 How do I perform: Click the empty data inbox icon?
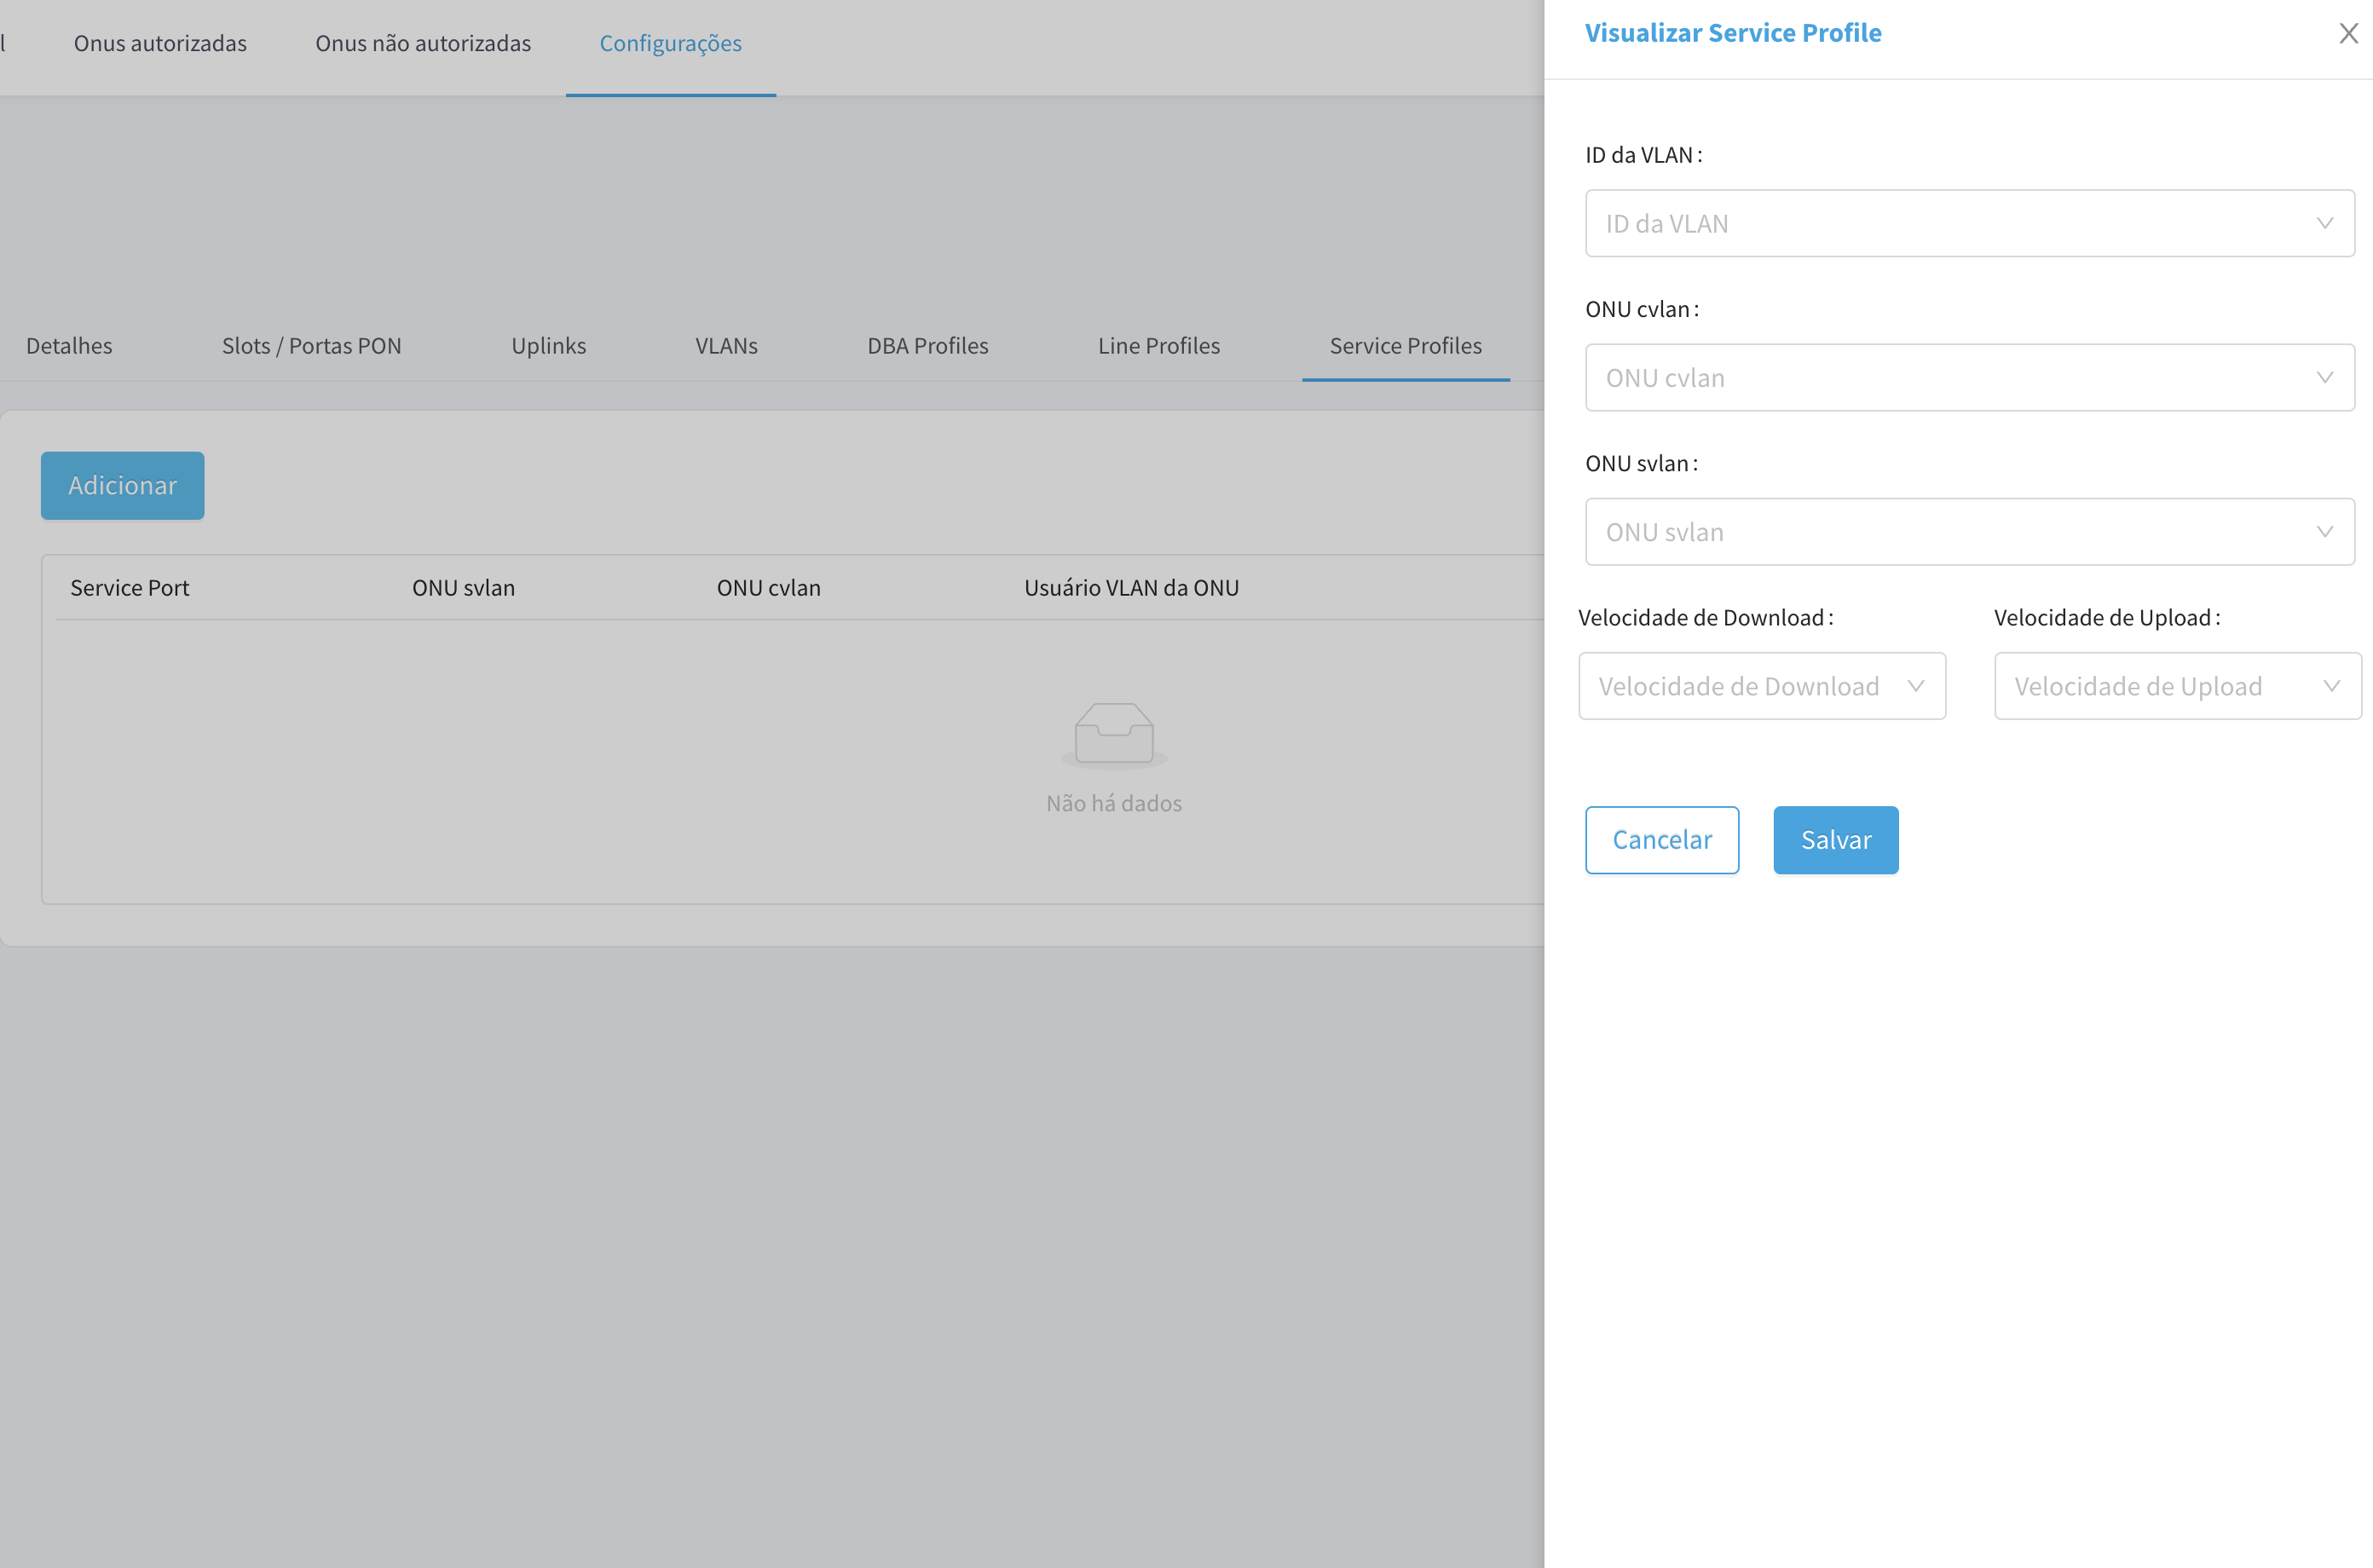pos(1113,734)
